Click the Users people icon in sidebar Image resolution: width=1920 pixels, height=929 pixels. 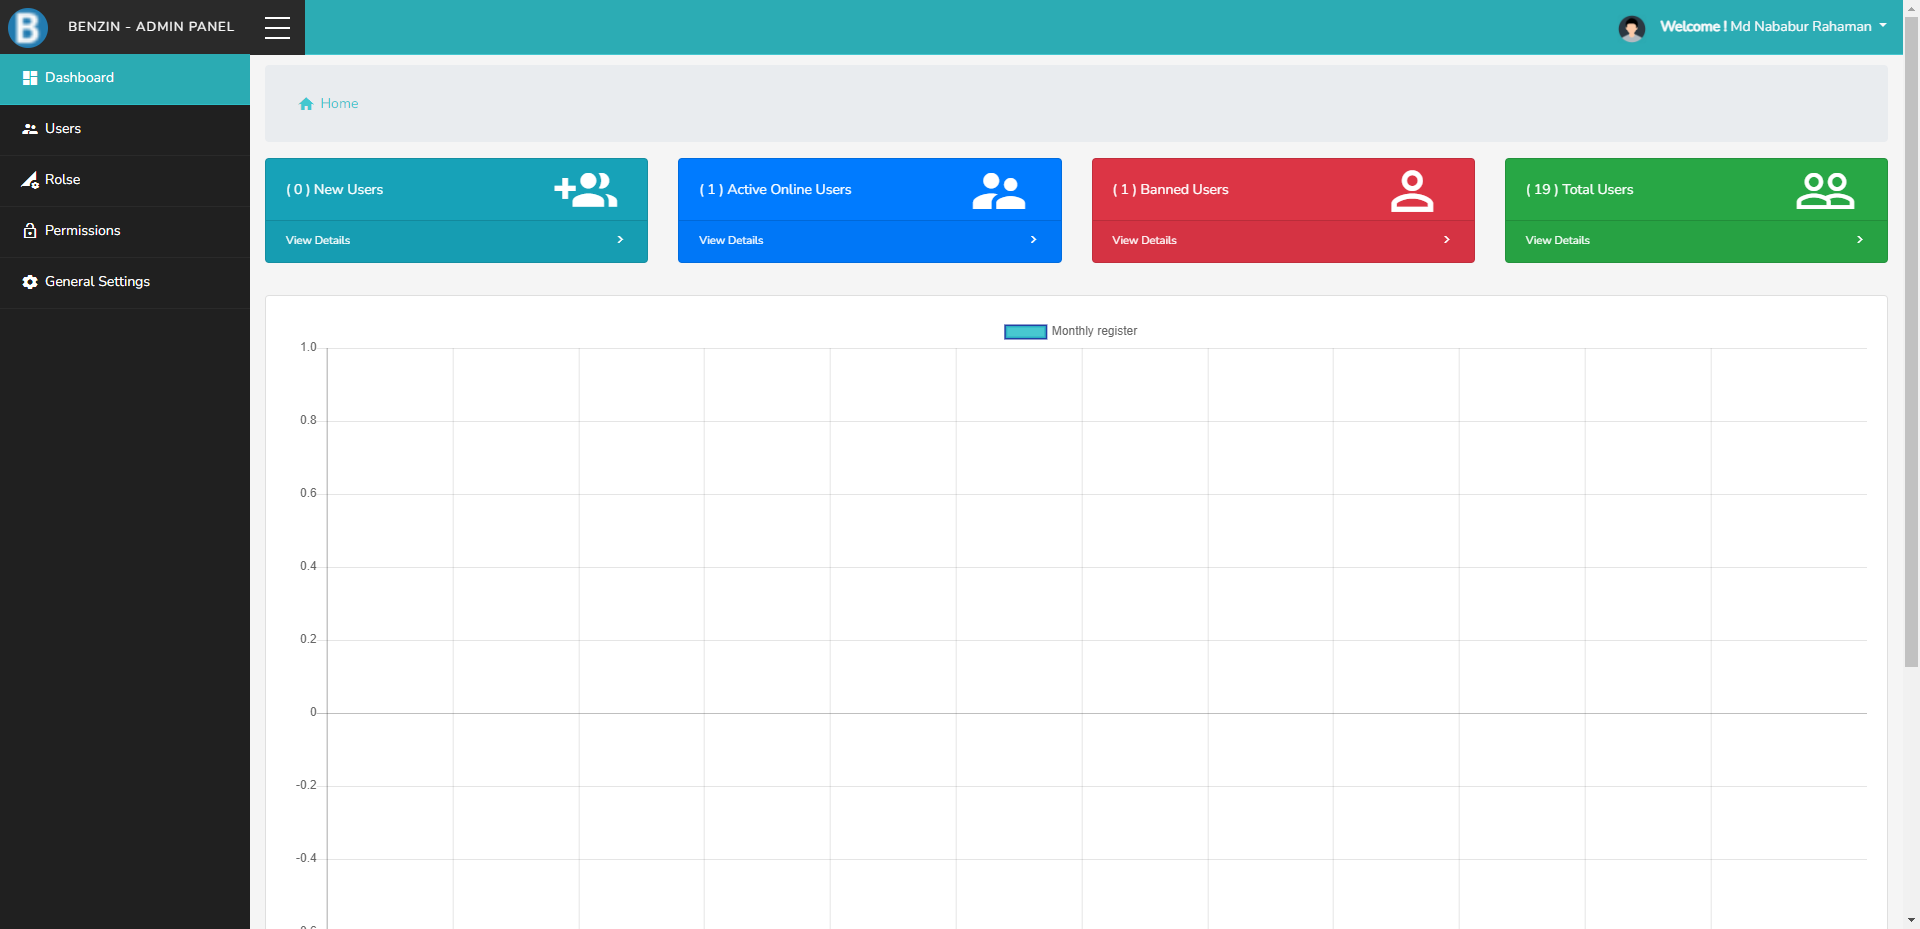pyautogui.click(x=30, y=129)
